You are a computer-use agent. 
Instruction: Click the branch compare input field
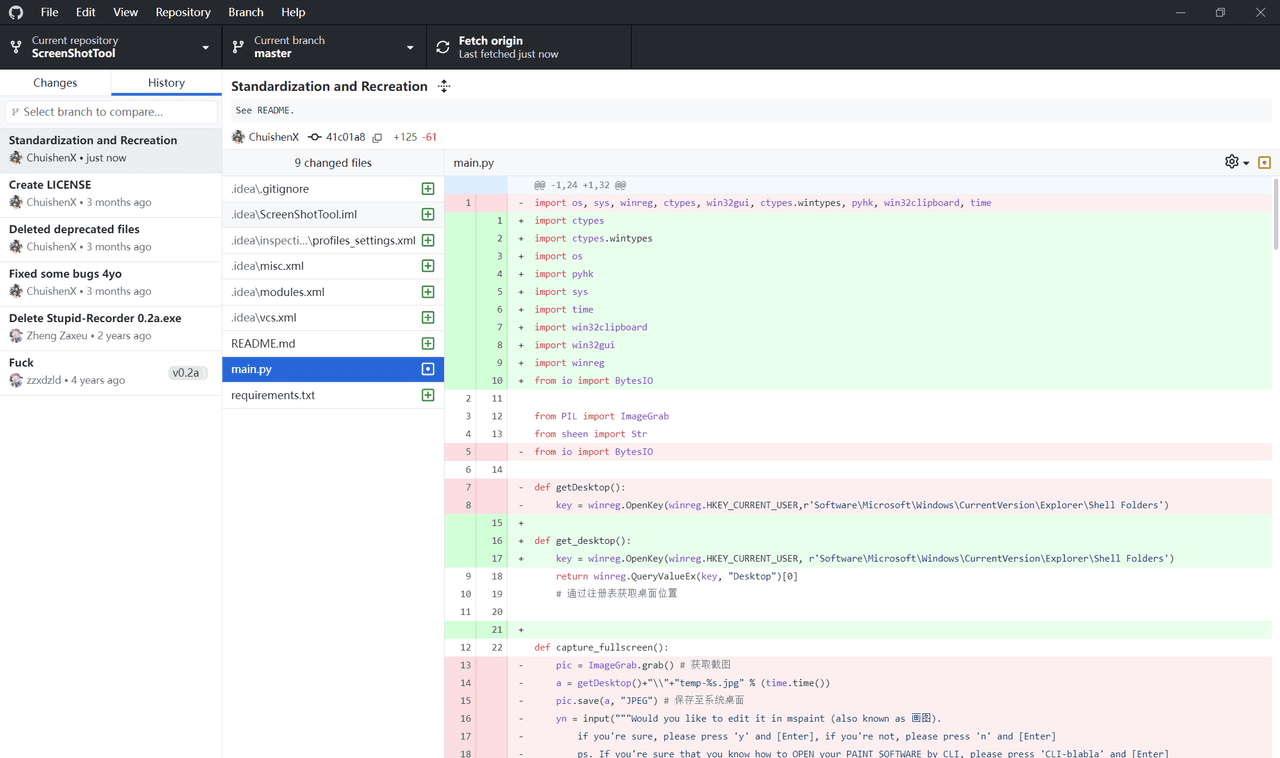[112, 112]
